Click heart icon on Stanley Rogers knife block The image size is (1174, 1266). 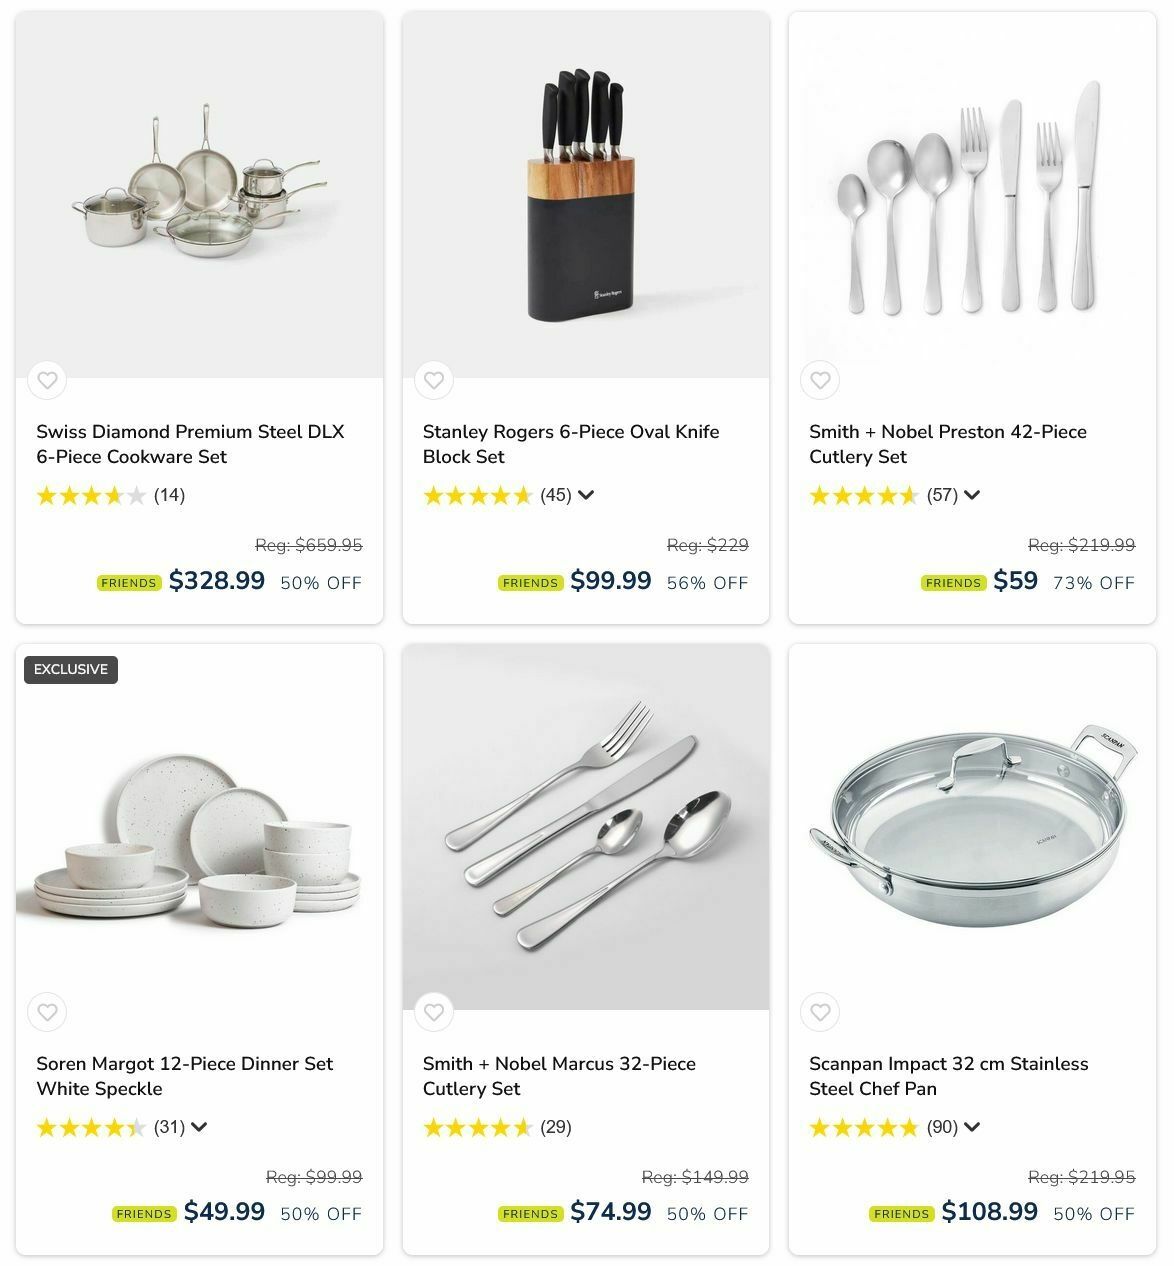tap(434, 380)
